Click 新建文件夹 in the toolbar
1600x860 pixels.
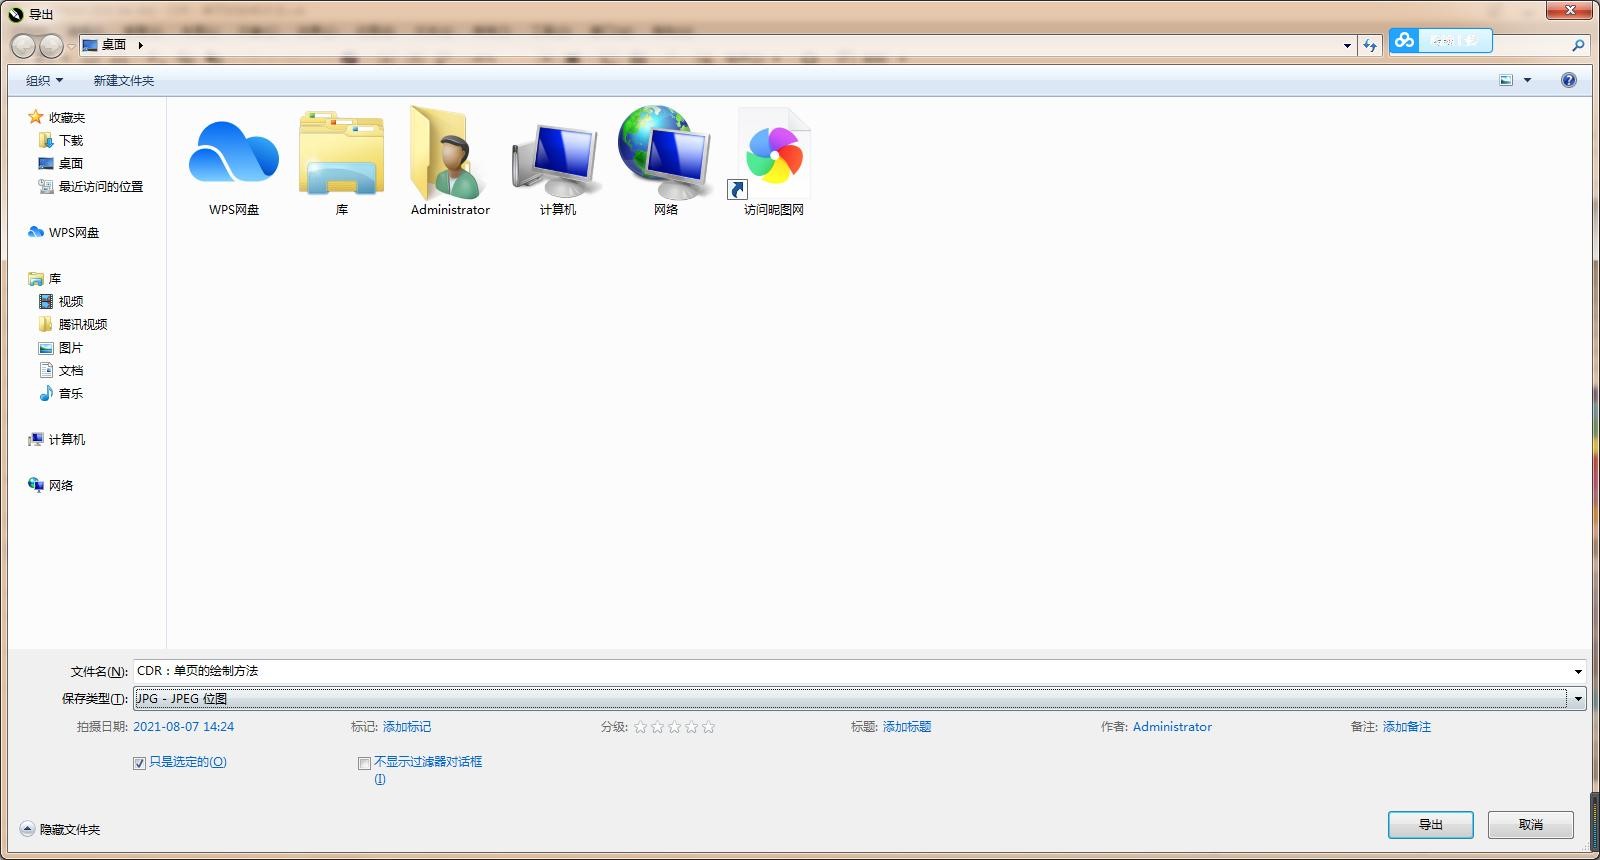coord(123,80)
